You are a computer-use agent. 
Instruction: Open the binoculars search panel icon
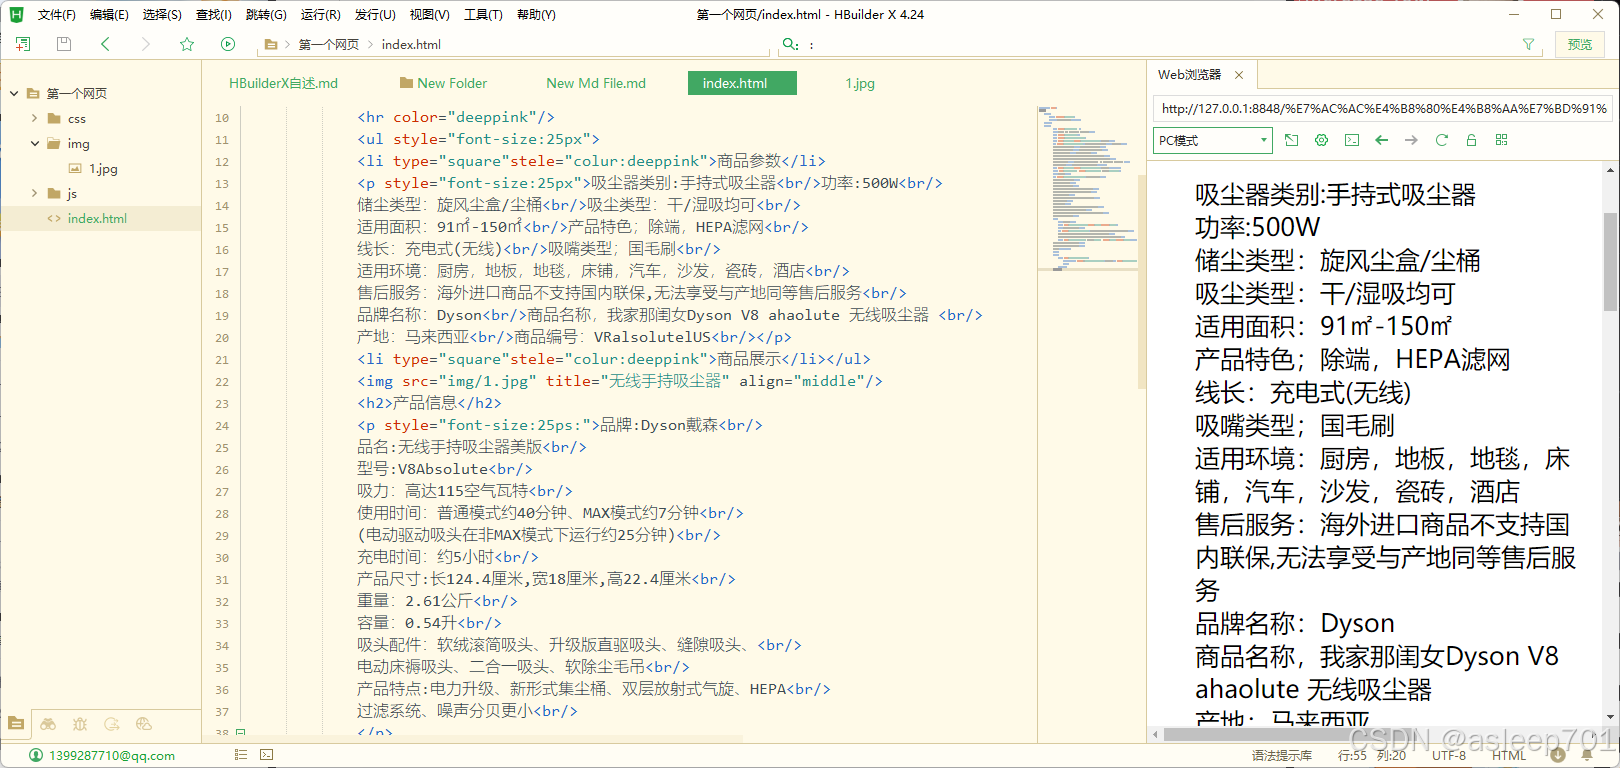[48, 723]
